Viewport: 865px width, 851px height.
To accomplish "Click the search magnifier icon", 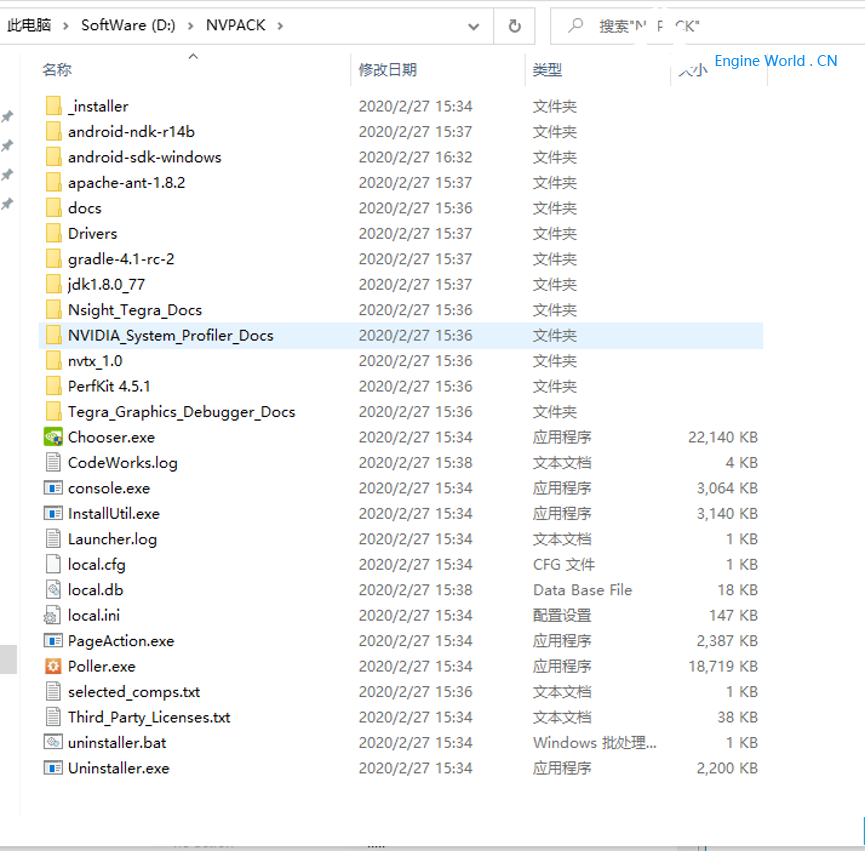I will pos(576,26).
